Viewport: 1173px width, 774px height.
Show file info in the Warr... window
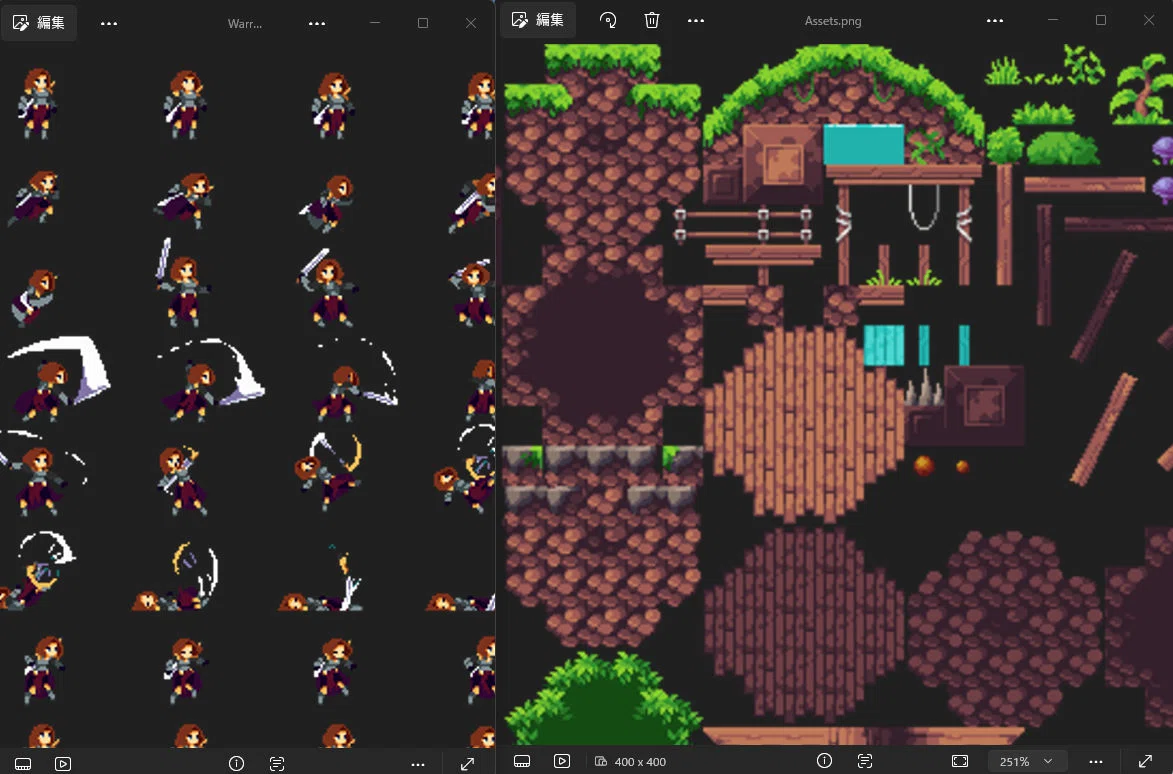[236, 764]
